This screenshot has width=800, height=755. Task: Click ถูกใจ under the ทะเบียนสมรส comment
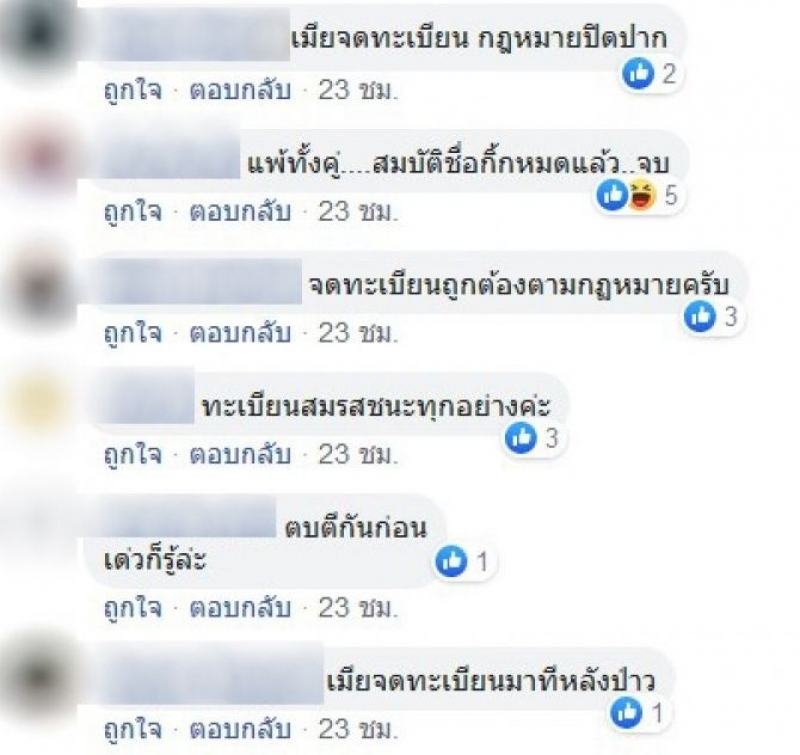[133, 455]
